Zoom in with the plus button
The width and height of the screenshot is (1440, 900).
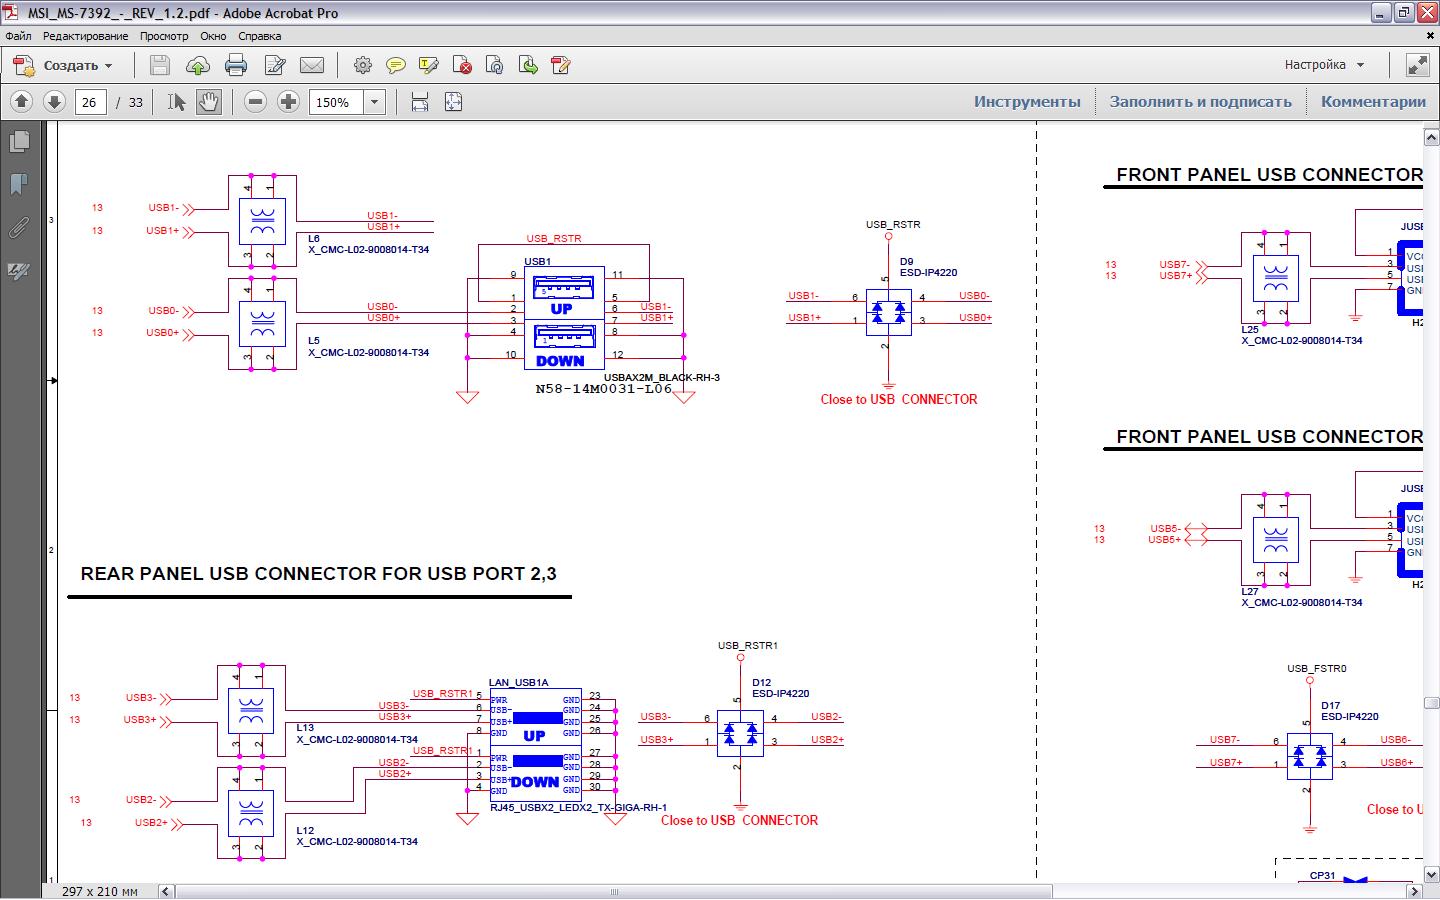pyautogui.click(x=288, y=102)
